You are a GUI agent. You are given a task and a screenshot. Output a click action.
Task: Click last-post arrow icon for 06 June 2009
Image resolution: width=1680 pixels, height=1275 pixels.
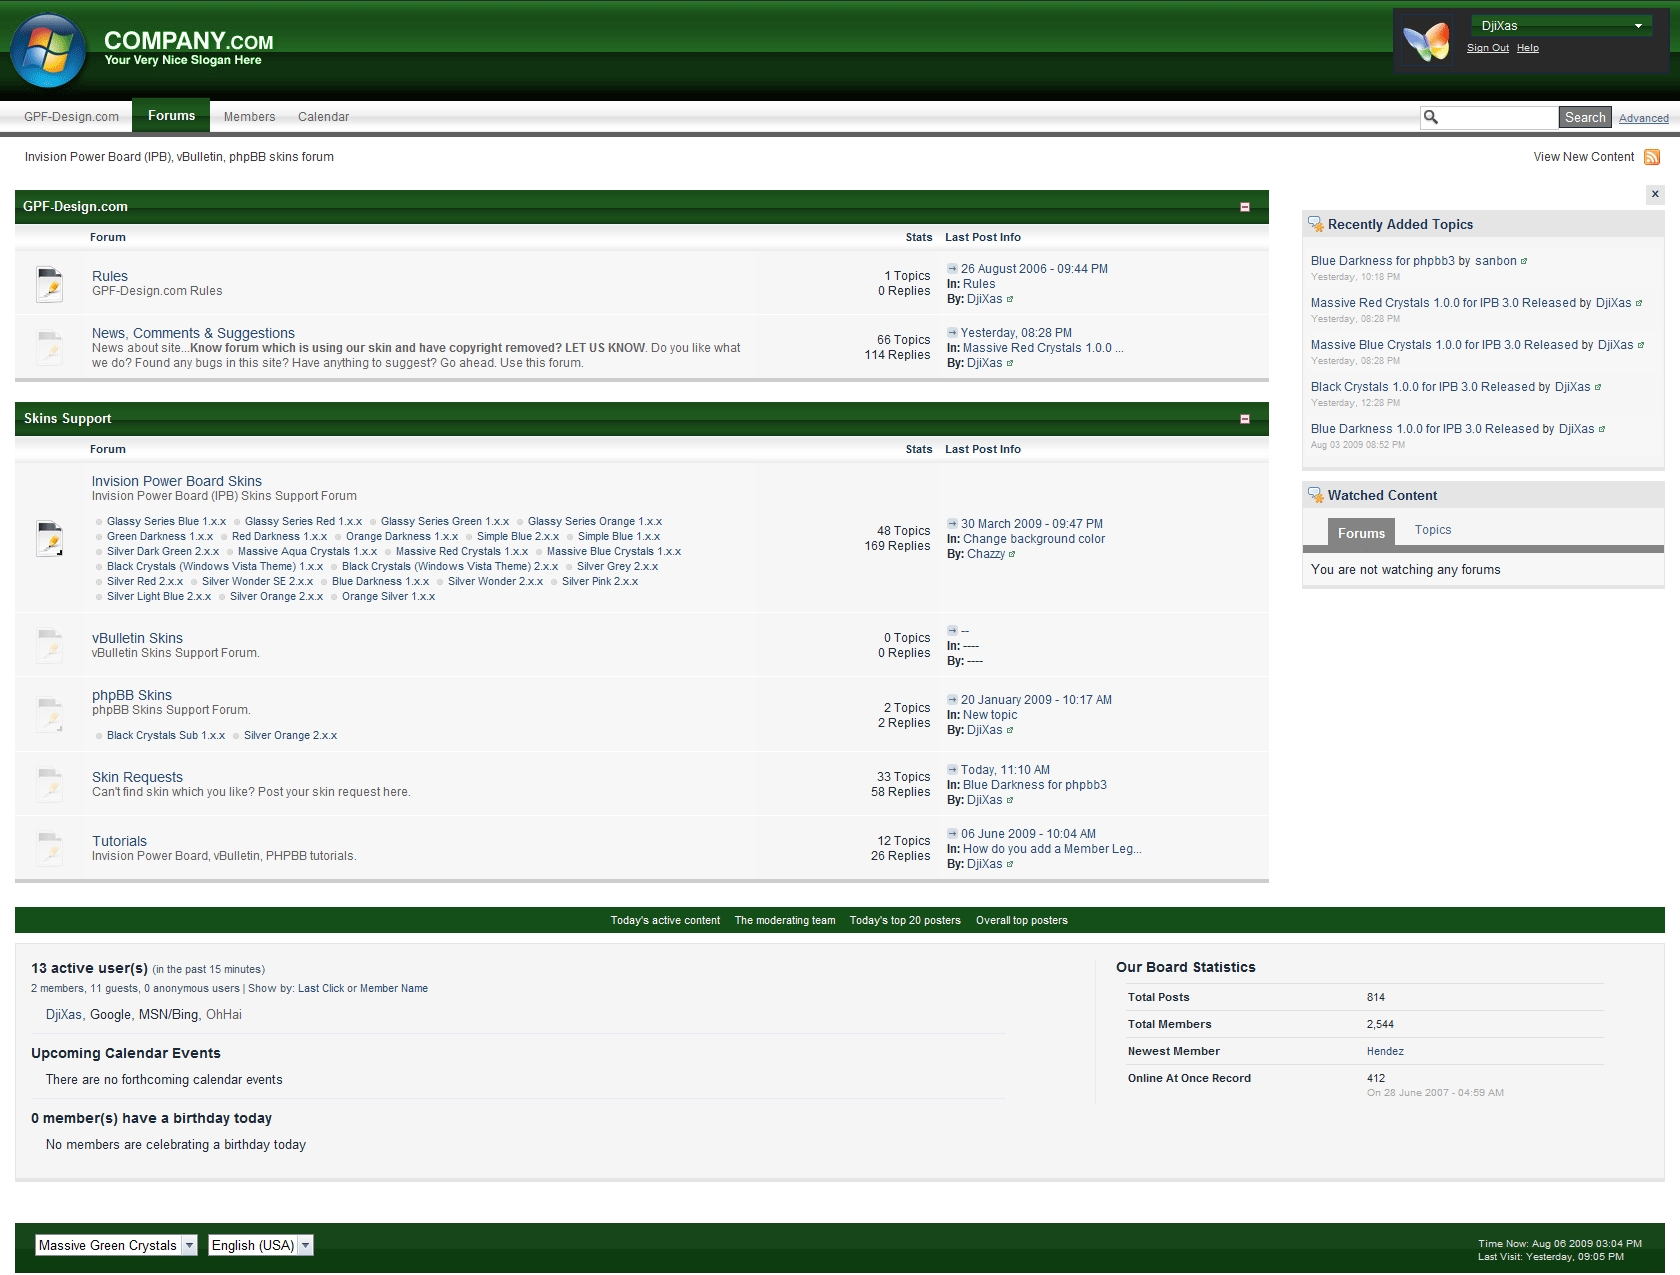[x=952, y=834]
